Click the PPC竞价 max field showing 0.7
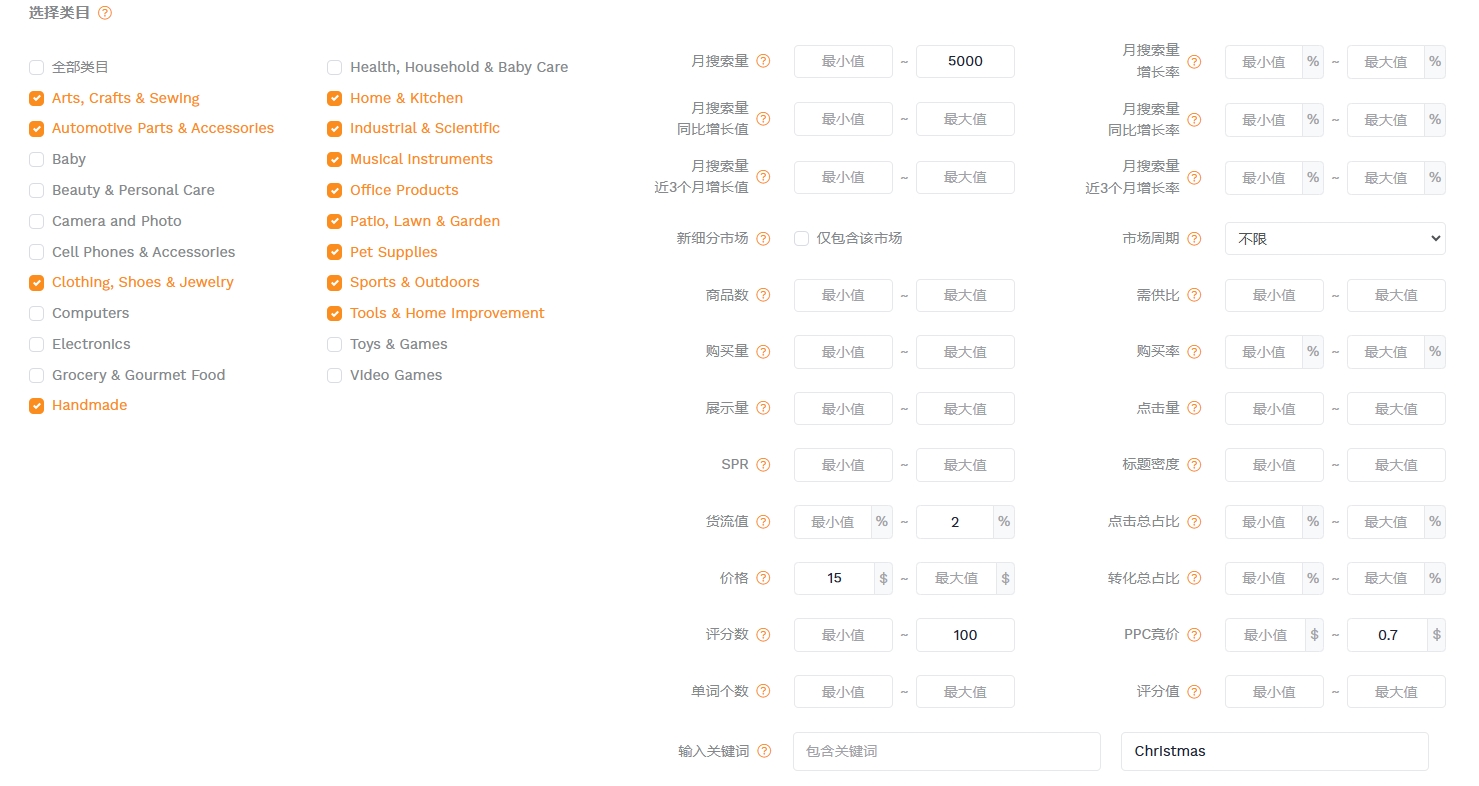Viewport: 1479px width, 786px height. [x=1386, y=635]
